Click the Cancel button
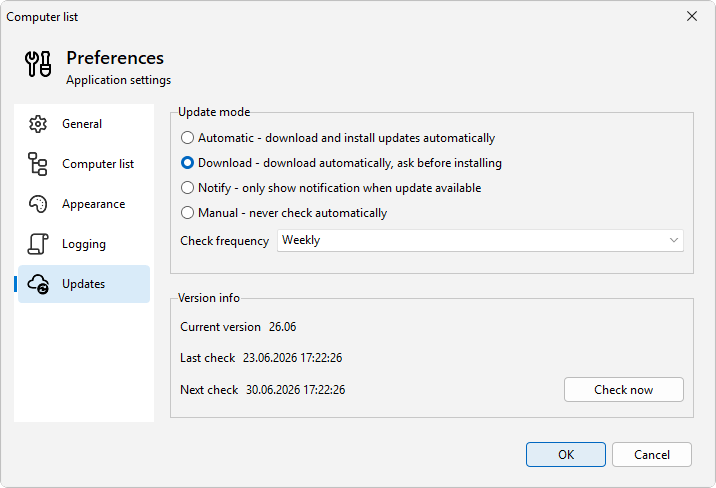Screen dimensions: 716x488 [652, 455]
